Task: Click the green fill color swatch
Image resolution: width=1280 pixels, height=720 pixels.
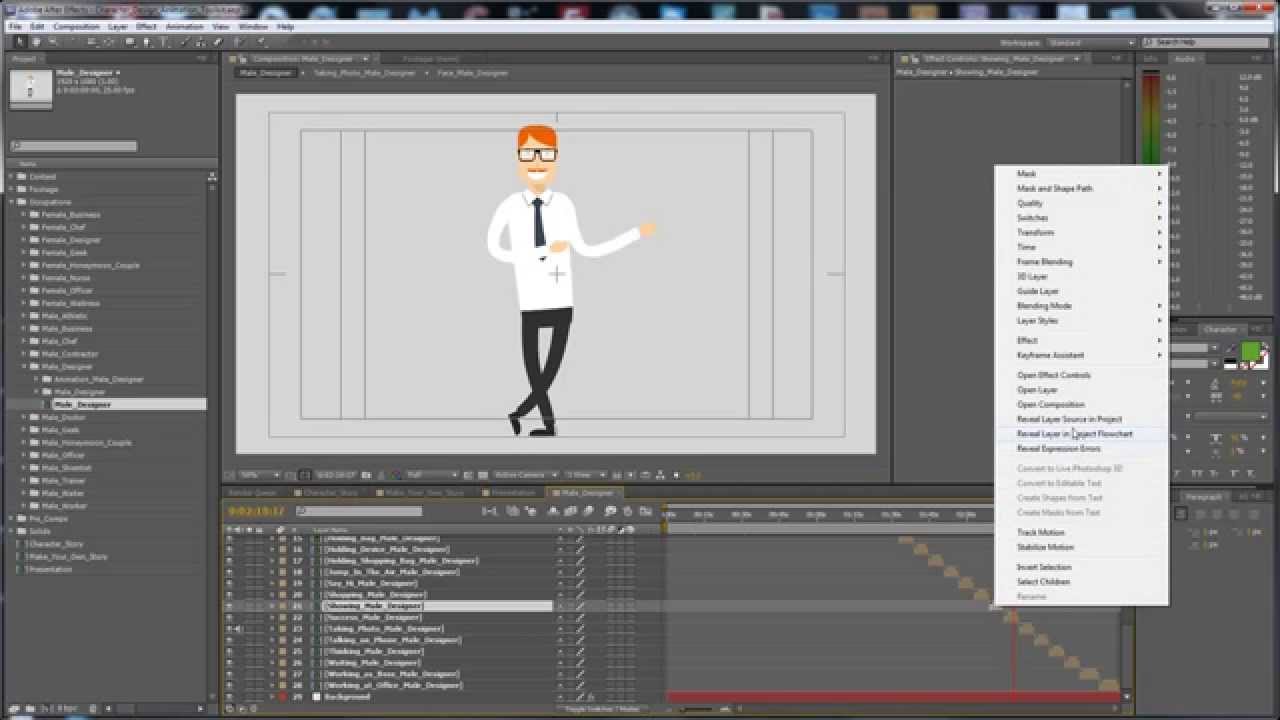Action: pos(1250,350)
